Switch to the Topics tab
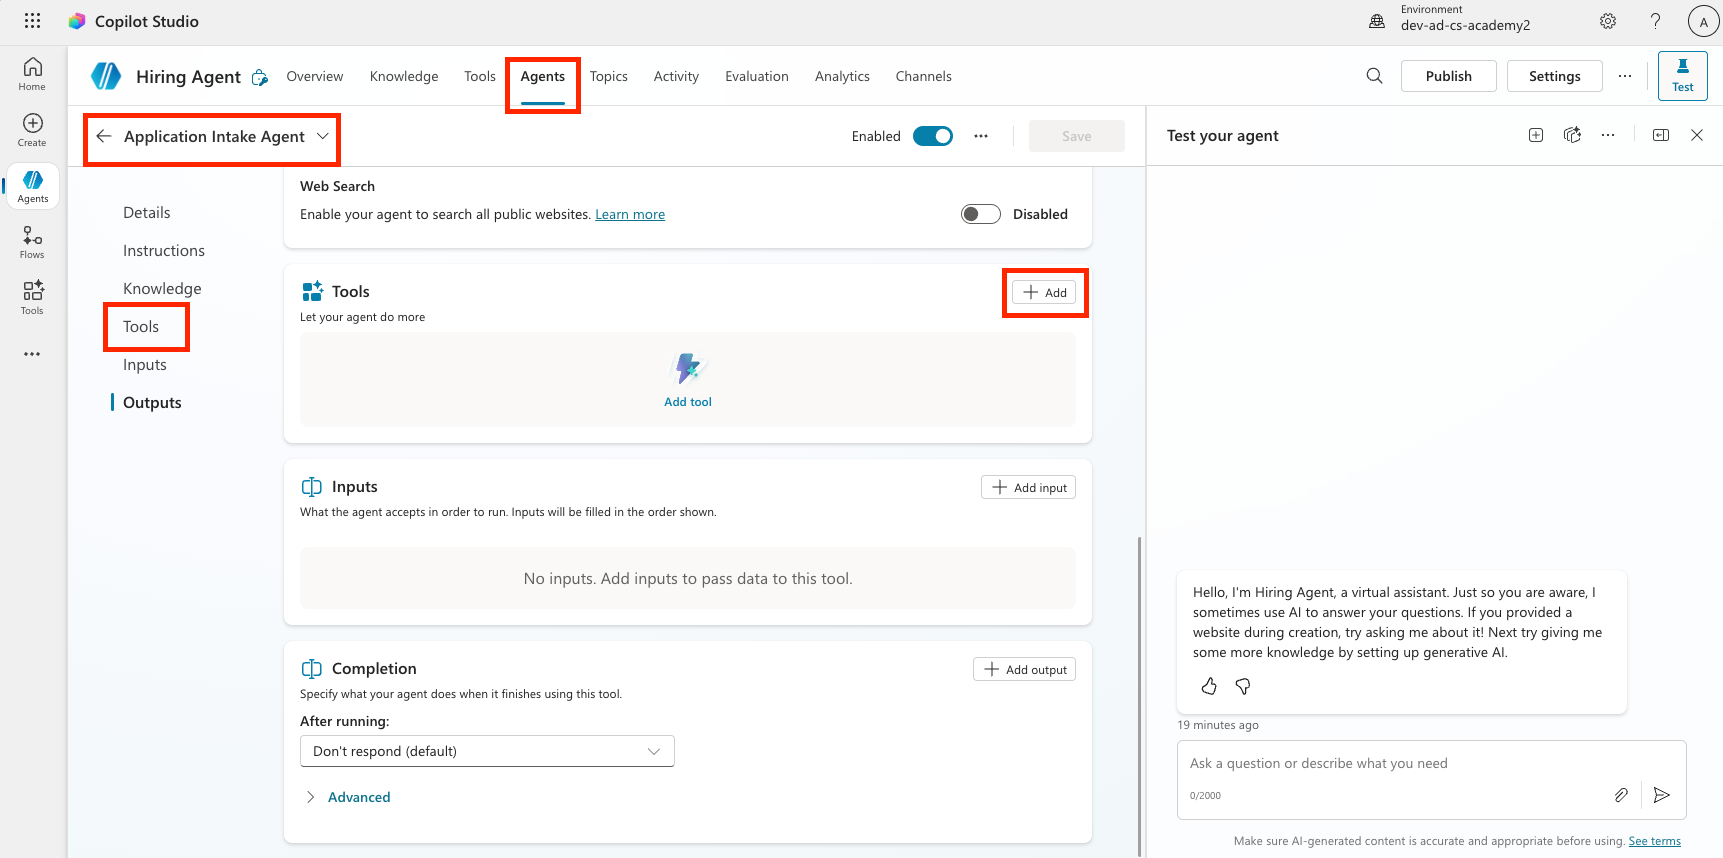Viewport: 1723px width, 858px height. 608,76
